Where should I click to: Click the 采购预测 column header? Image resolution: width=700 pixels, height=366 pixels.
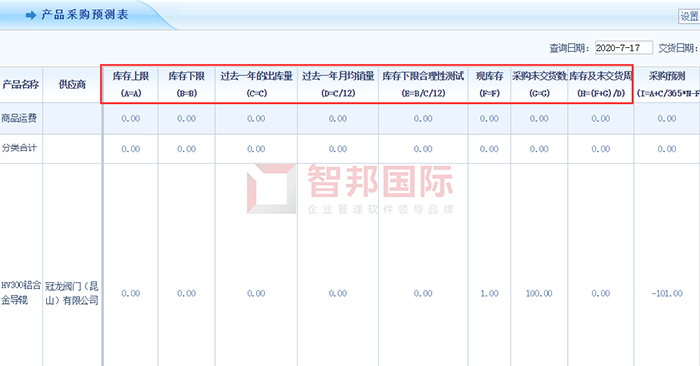tap(667, 84)
